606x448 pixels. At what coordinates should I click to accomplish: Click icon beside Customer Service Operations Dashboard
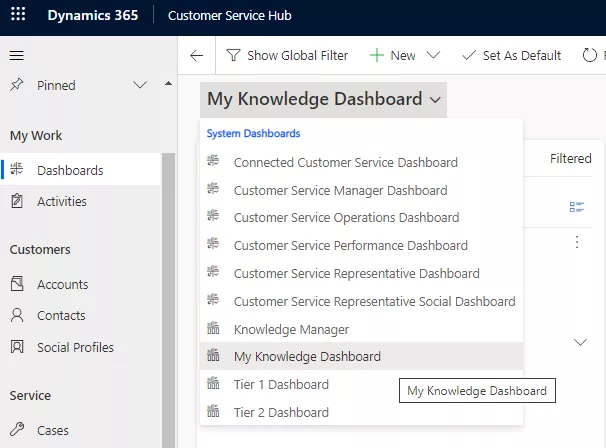click(x=213, y=215)
